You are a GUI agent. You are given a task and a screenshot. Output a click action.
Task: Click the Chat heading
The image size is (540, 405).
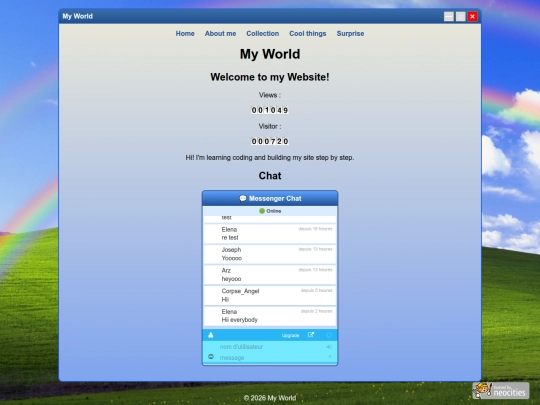tap(270, 176)
